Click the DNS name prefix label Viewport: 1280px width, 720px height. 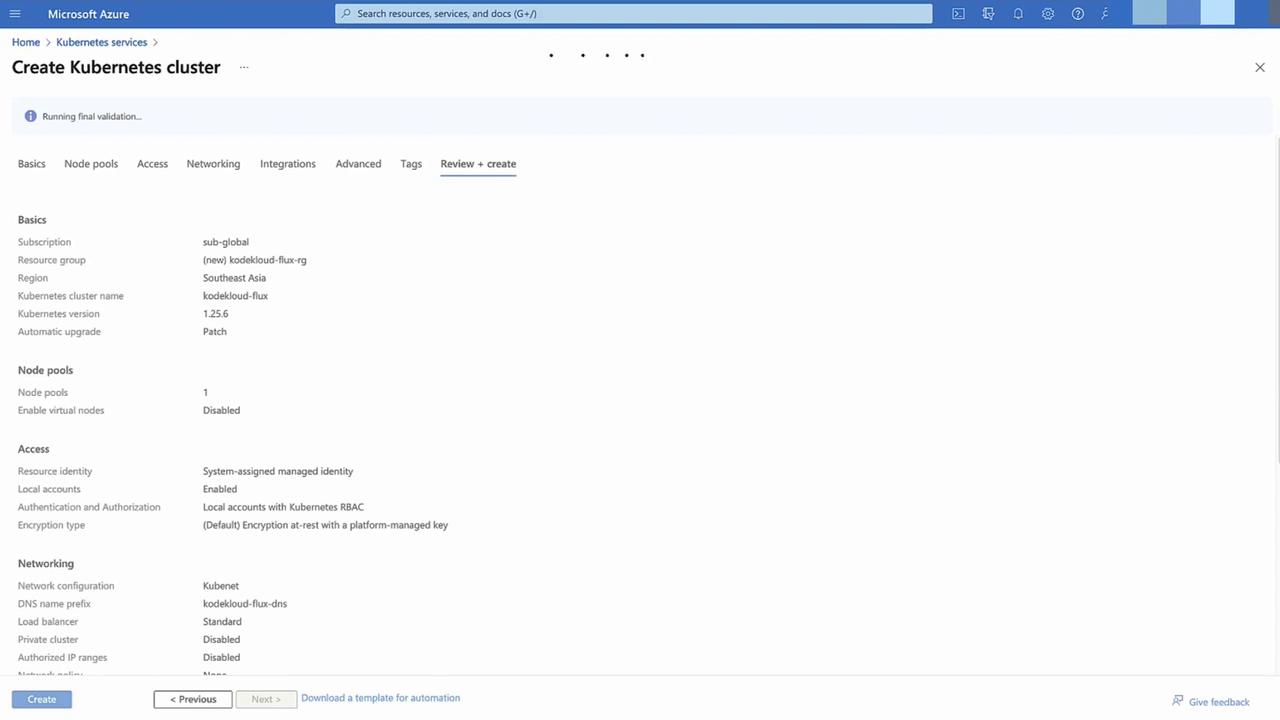click(x=54, y=604)
